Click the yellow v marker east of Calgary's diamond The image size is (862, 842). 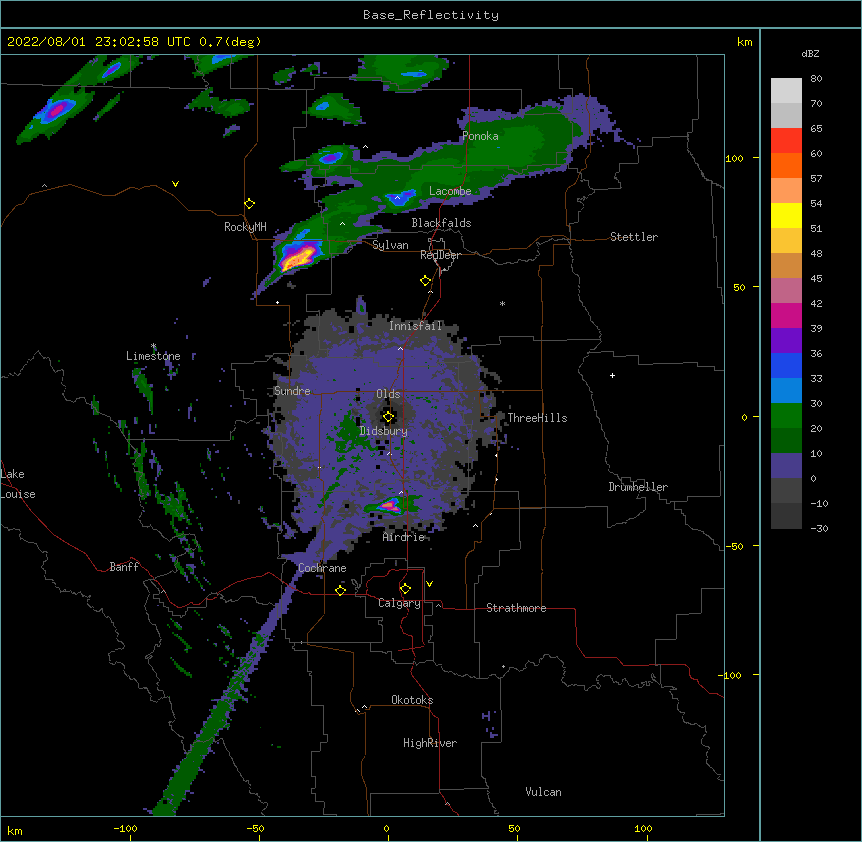429,584
